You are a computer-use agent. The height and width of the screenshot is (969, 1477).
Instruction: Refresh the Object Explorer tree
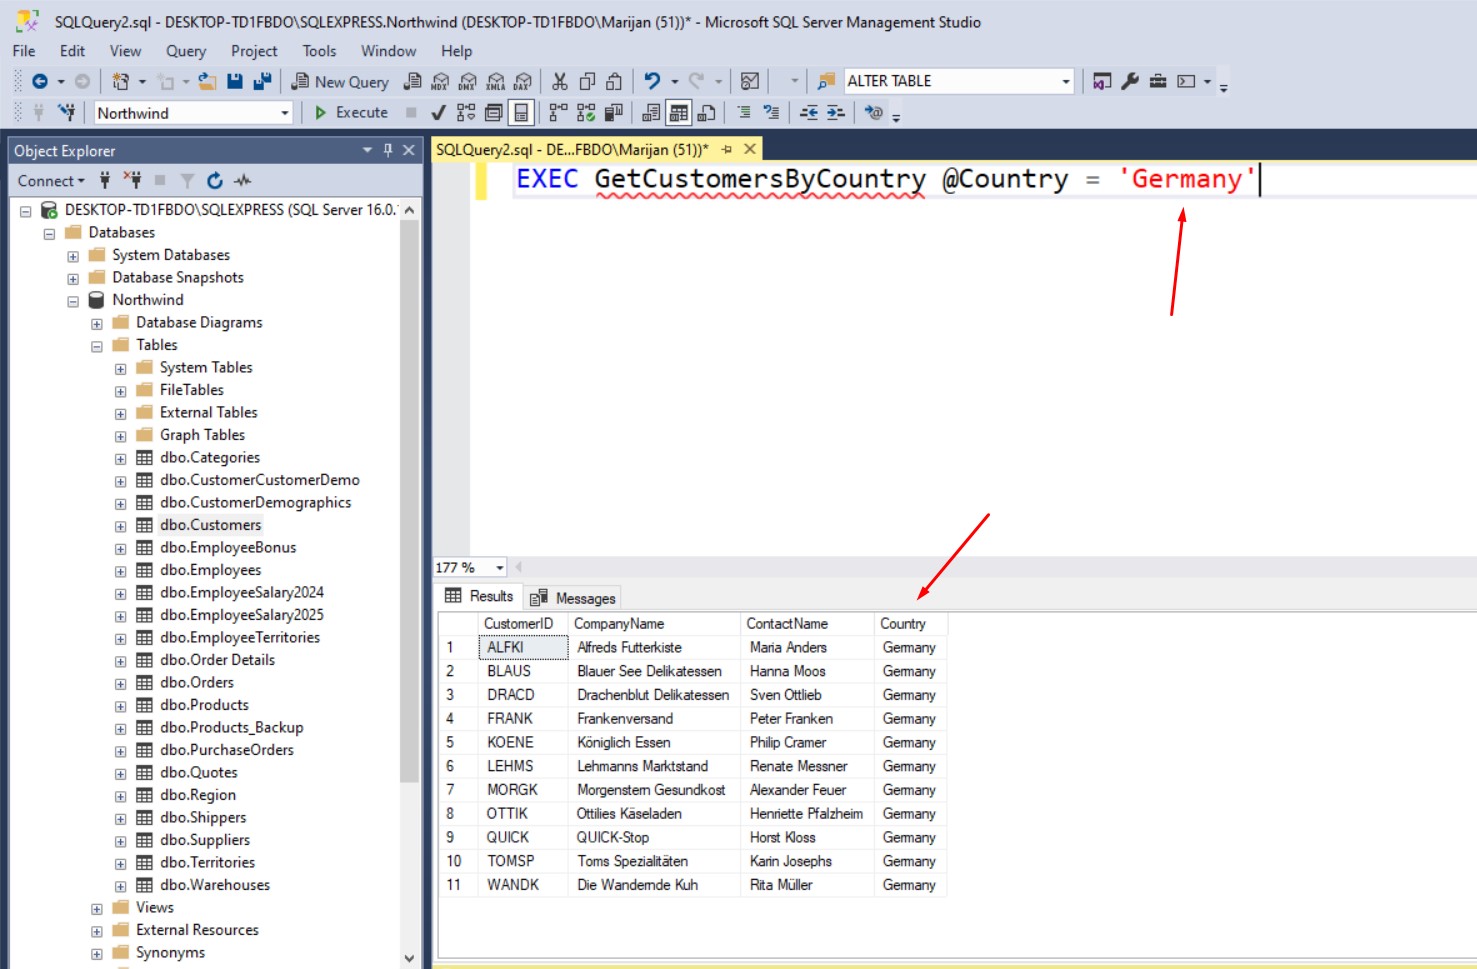click(x=214, y=181)
